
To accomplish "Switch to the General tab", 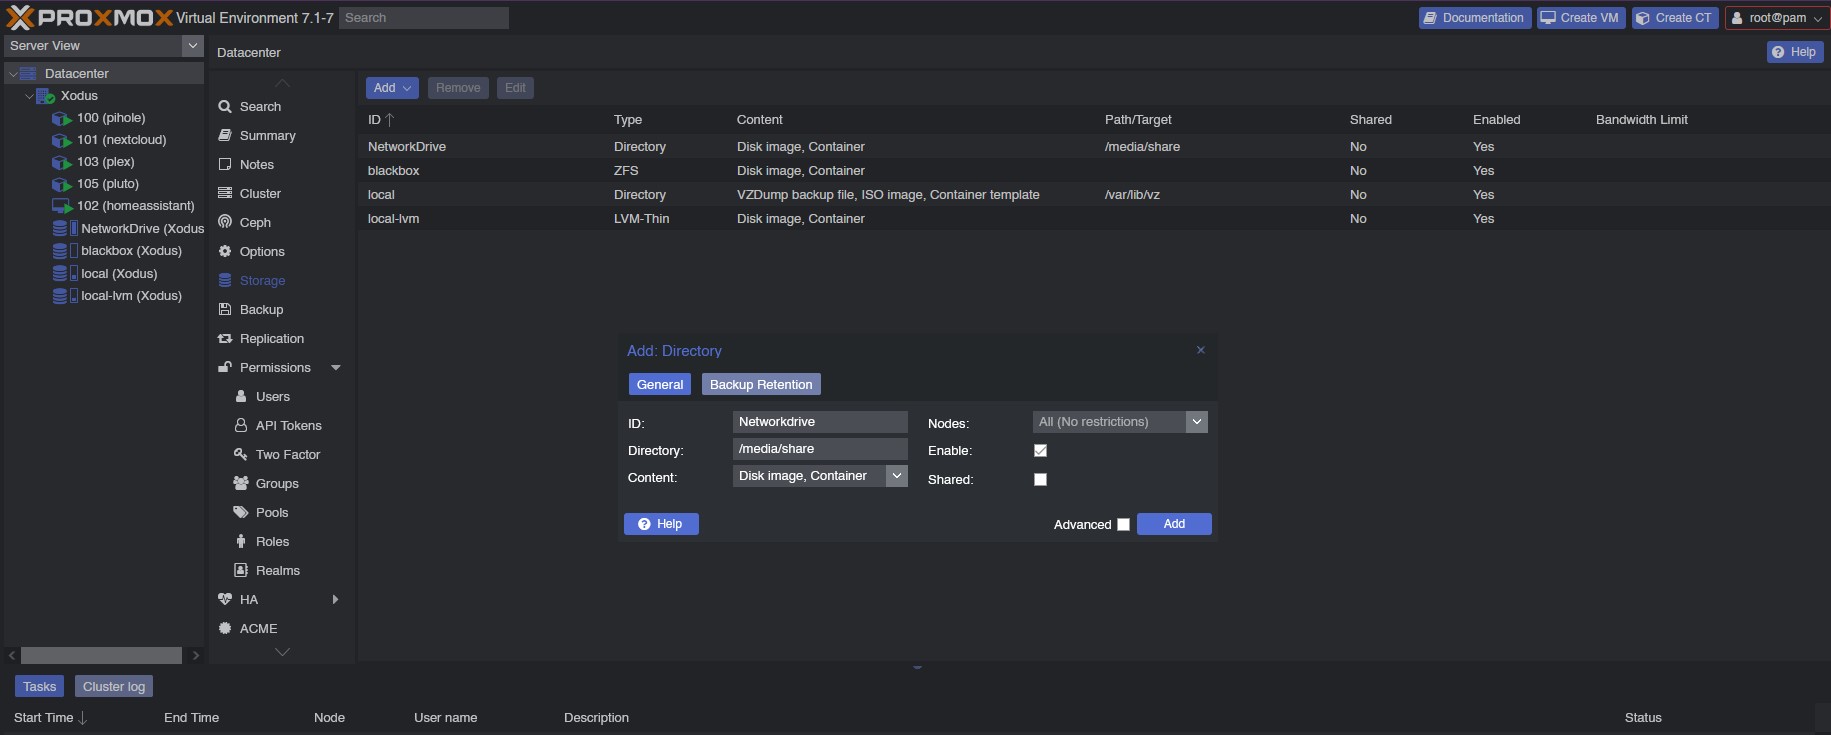I will (x=660, y=384).
